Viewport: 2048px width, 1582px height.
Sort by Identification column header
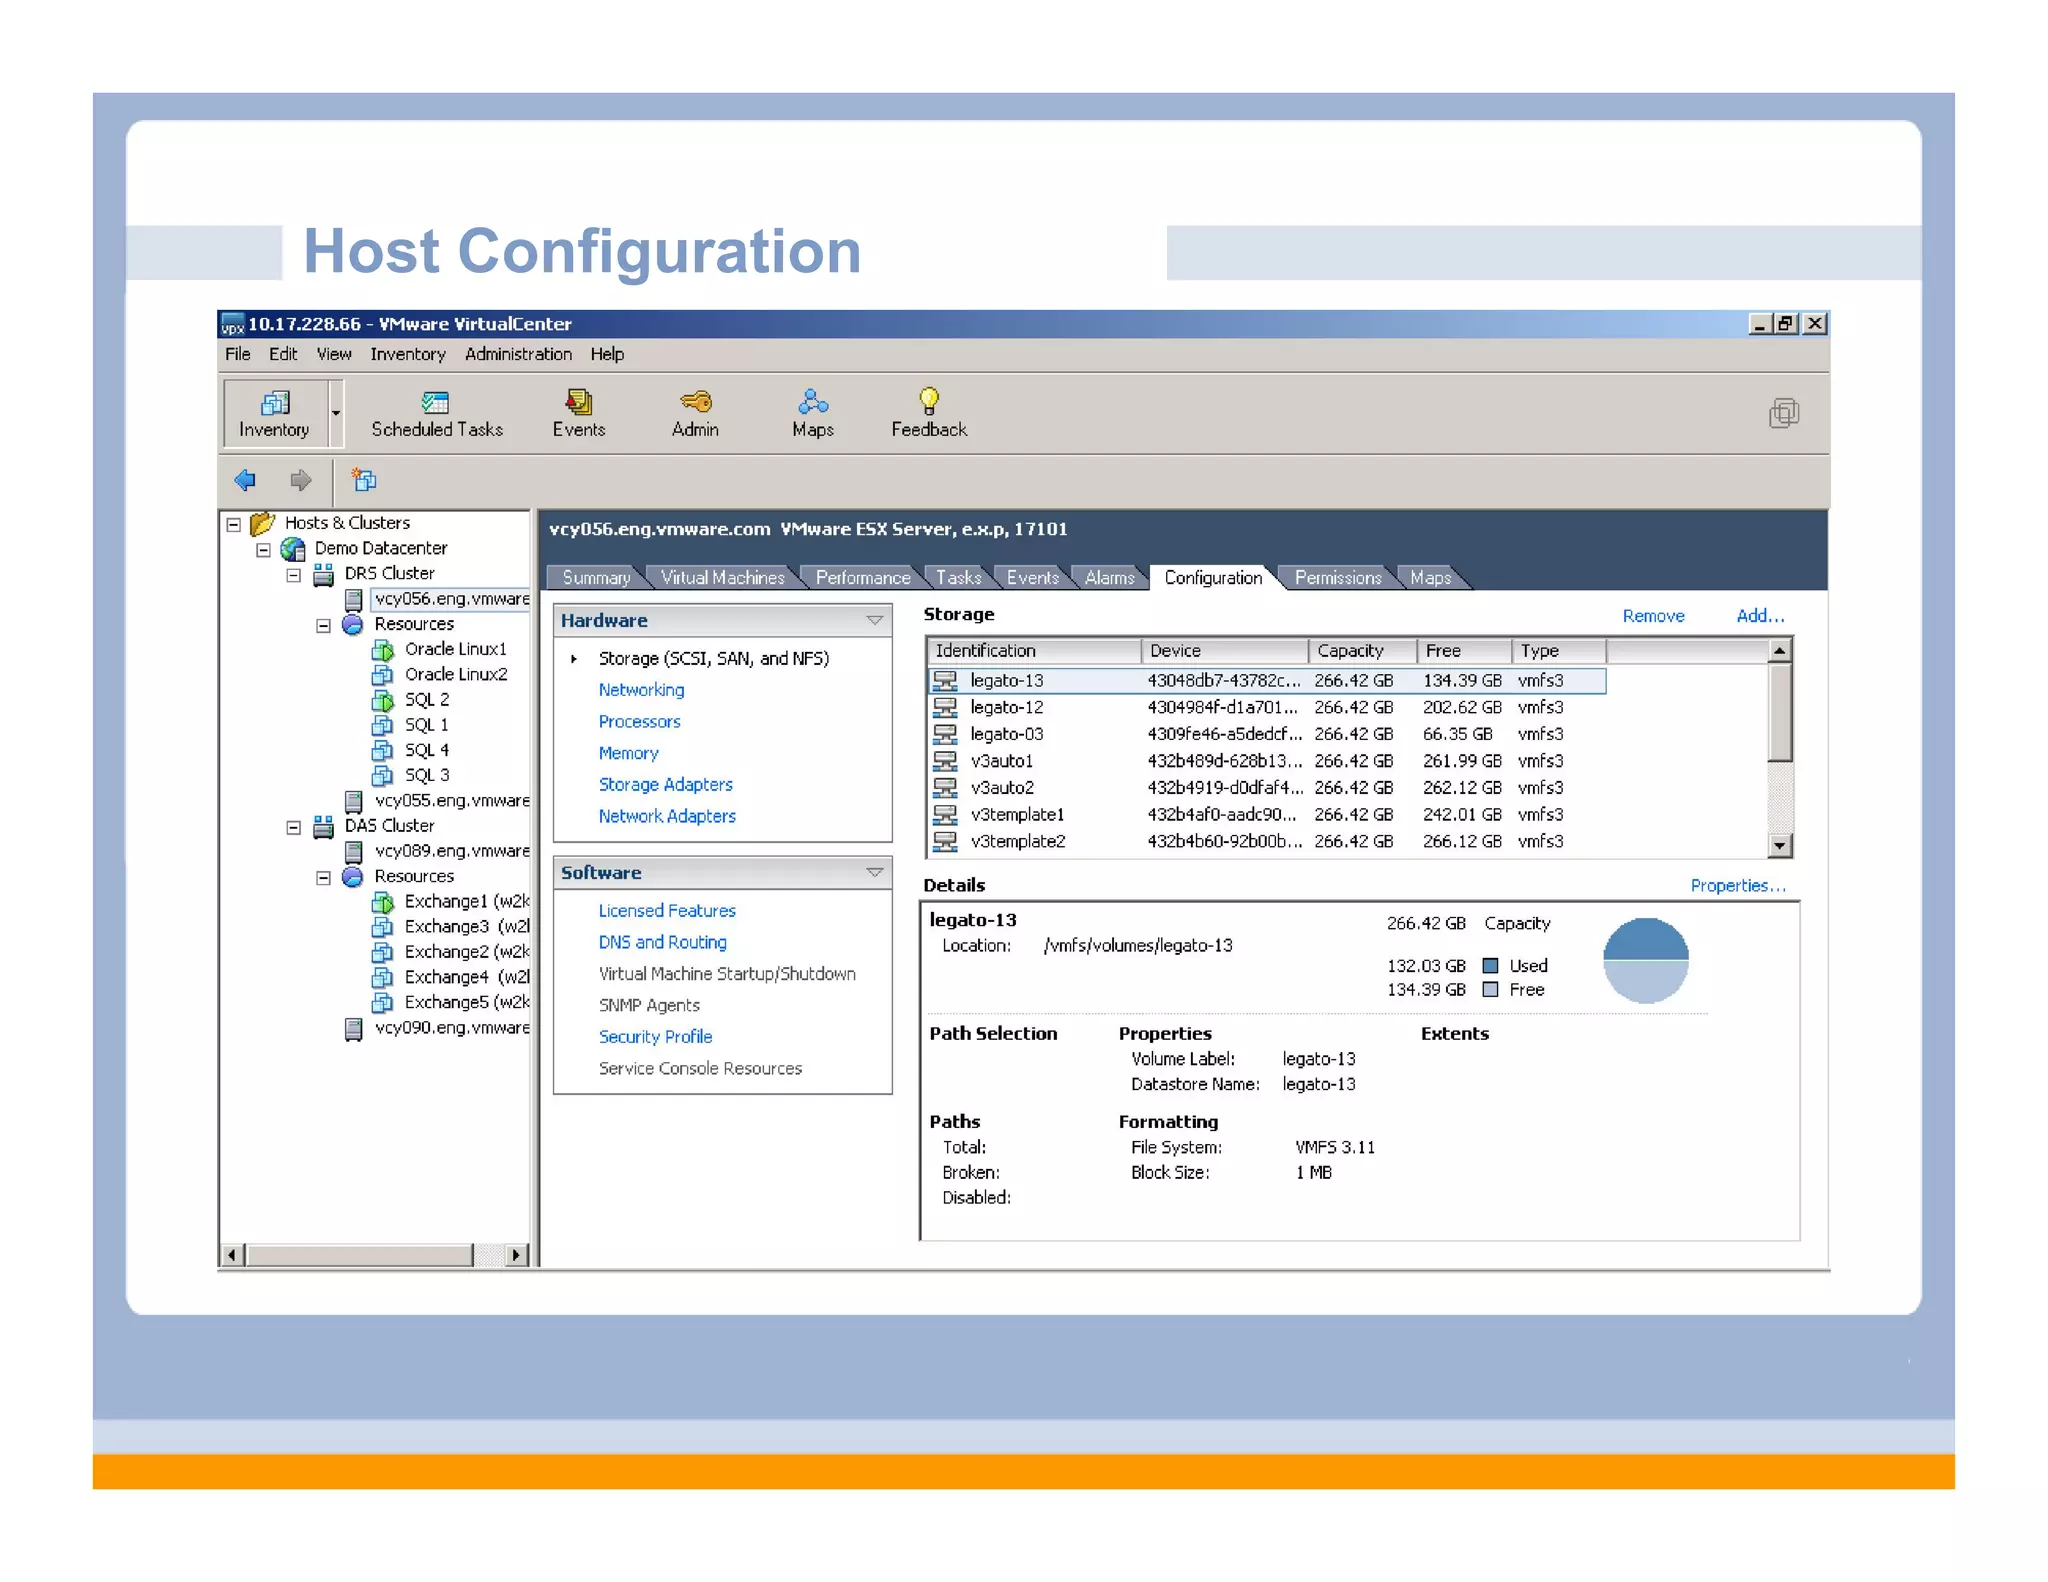(x=1034, y=651)
